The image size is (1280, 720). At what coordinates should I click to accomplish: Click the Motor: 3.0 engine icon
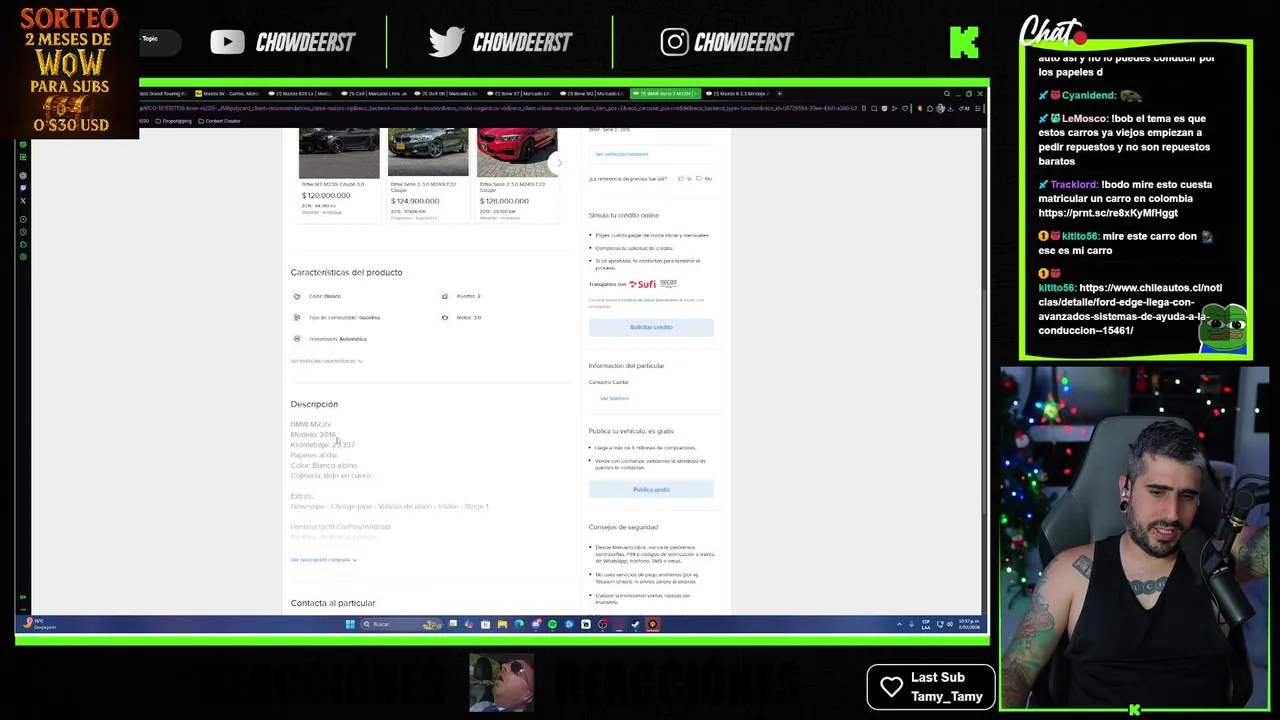pyautogui.click(x=444, y=317)
